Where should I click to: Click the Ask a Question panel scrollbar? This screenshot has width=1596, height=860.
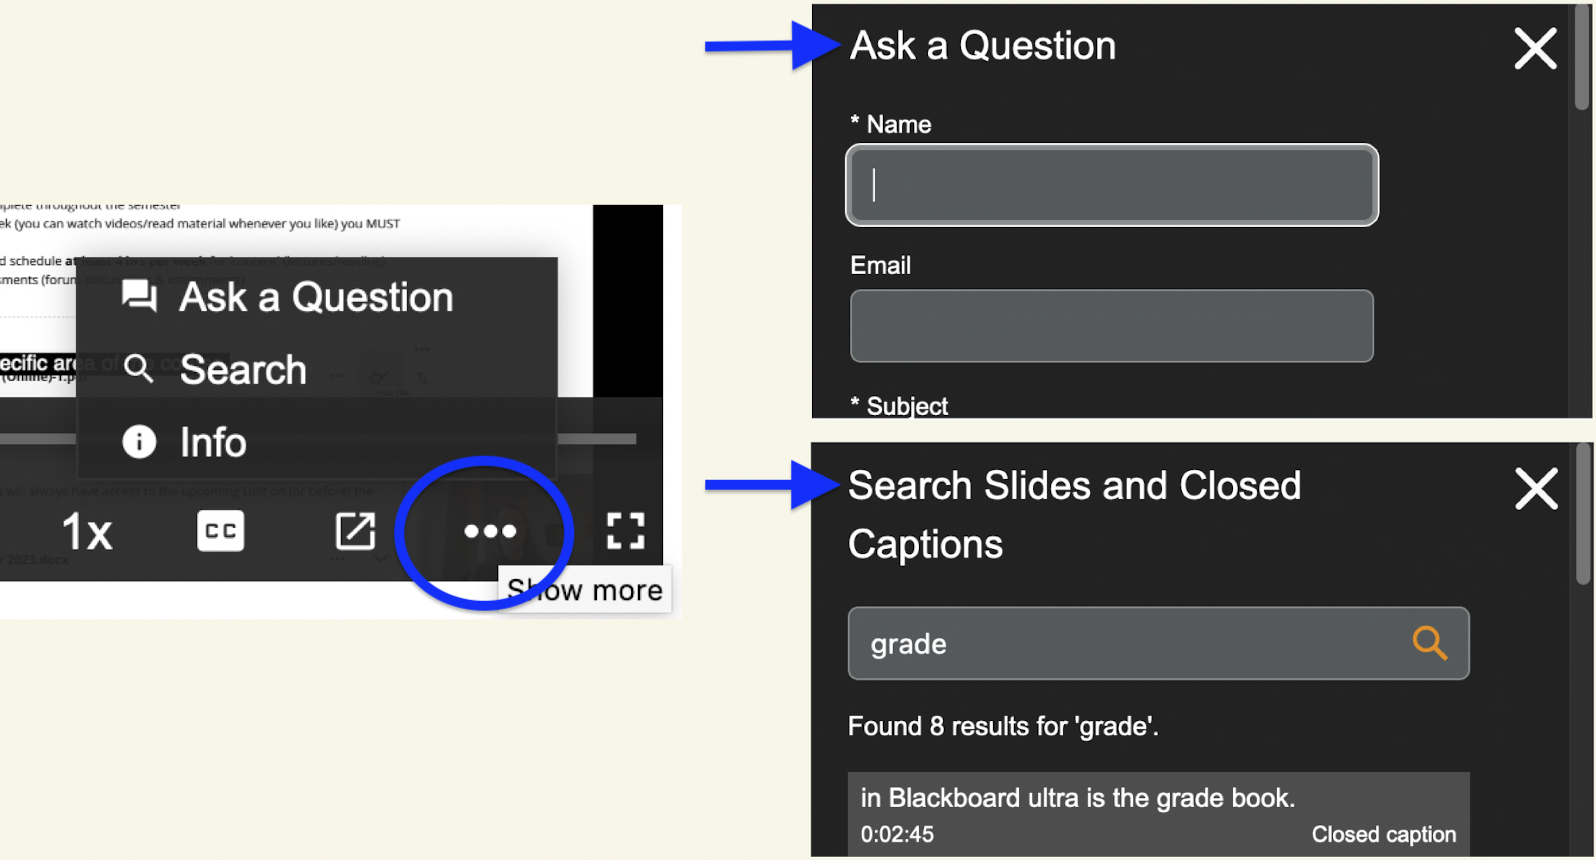pyautogui.click(x=1581, y=60)
